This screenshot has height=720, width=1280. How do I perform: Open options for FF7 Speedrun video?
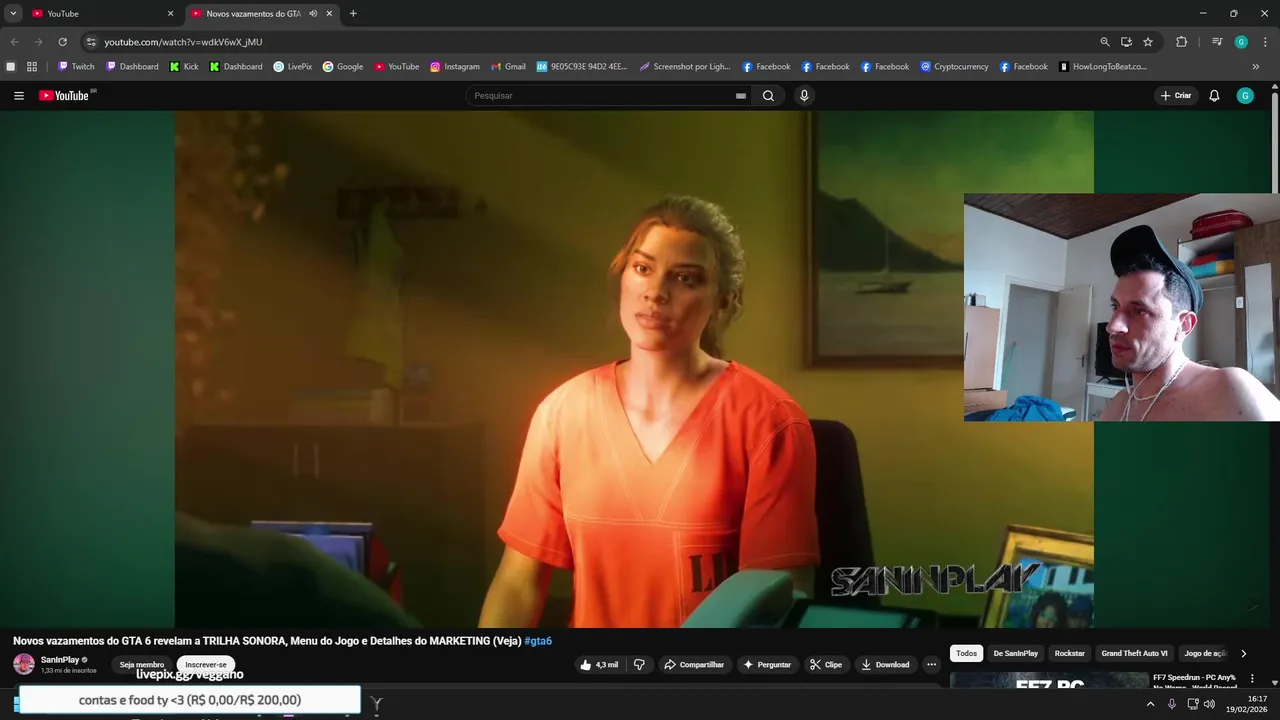[x=1252, y=679]
